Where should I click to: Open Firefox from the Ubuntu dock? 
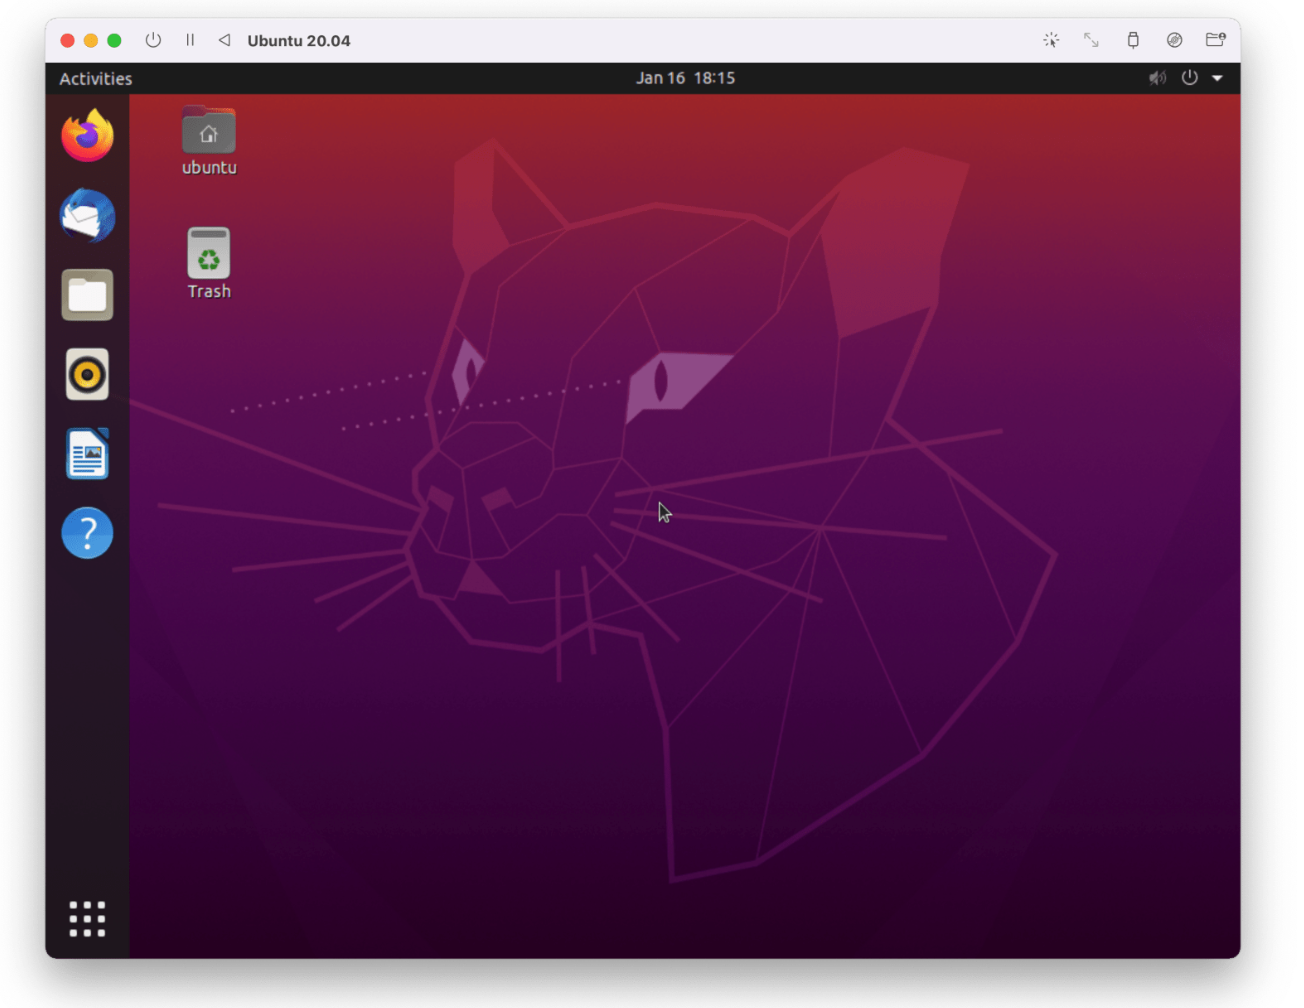pos(87,135)
